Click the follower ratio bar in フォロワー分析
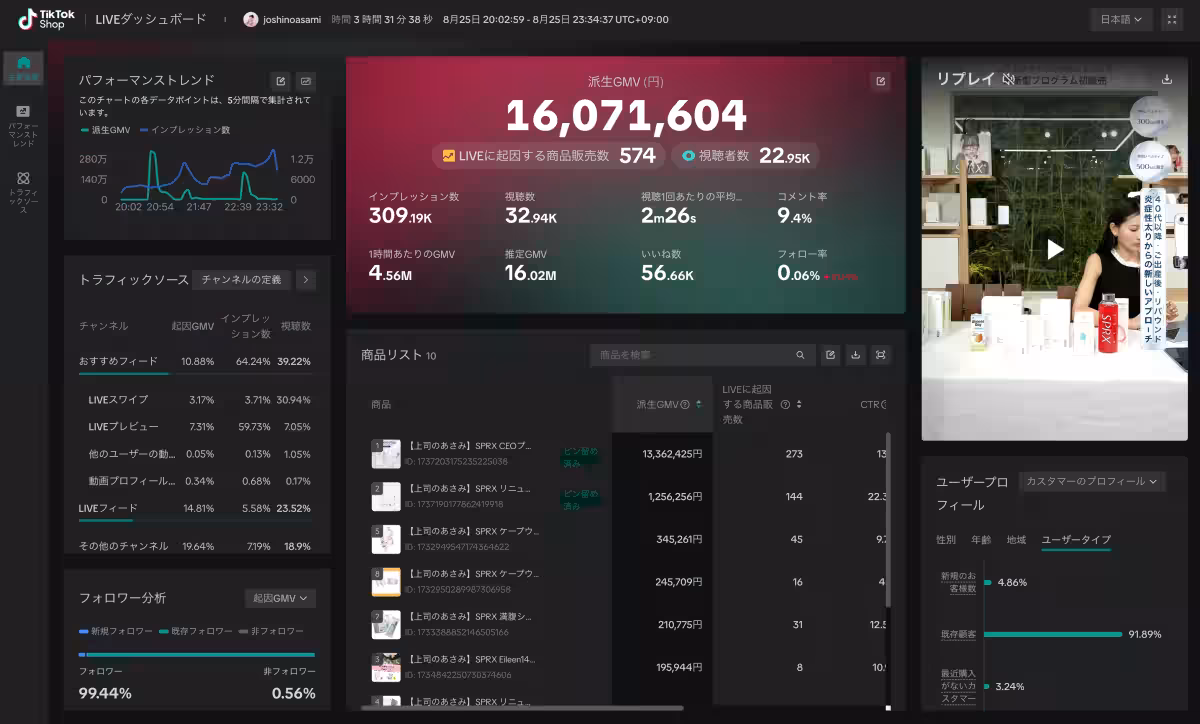 click(x=197, y=655)
